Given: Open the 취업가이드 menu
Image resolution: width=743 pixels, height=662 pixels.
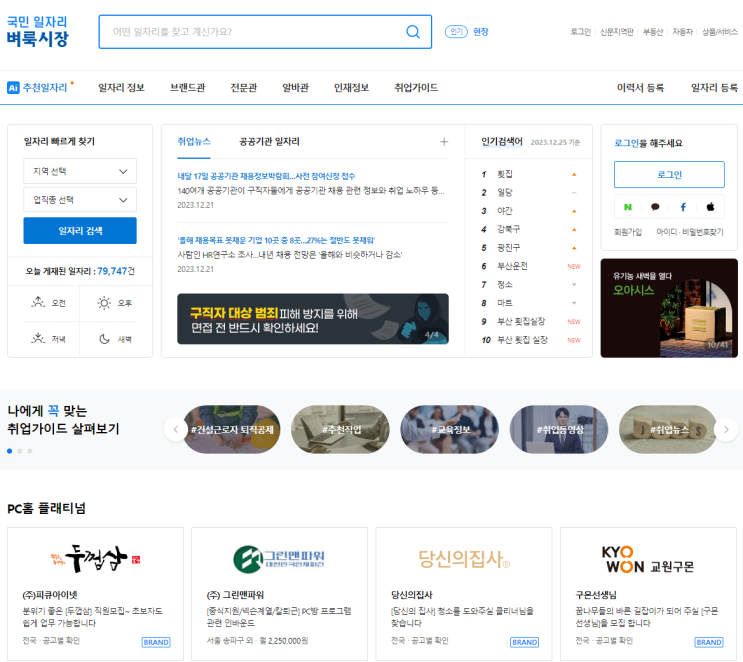Looking at the screenshot, I should pyautogui.click(x=416, y=88).
